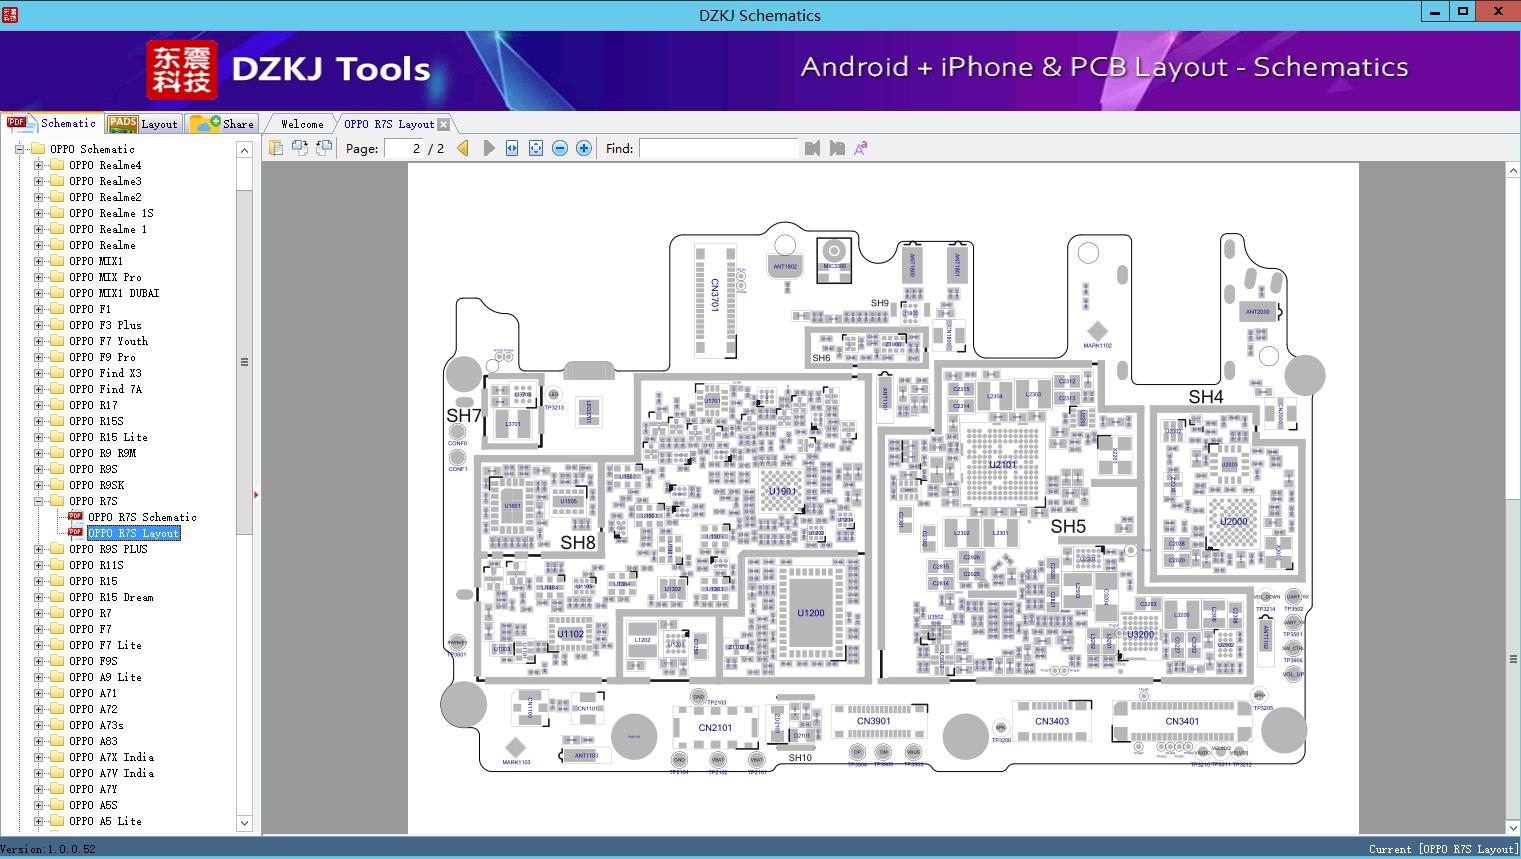
Task: Zoom in with the plus icon
Action: coord(584,148)
